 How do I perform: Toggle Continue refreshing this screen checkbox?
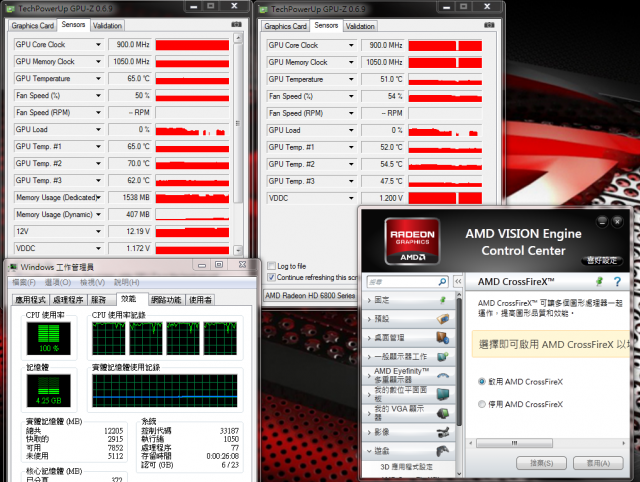(x=271, y=277)
